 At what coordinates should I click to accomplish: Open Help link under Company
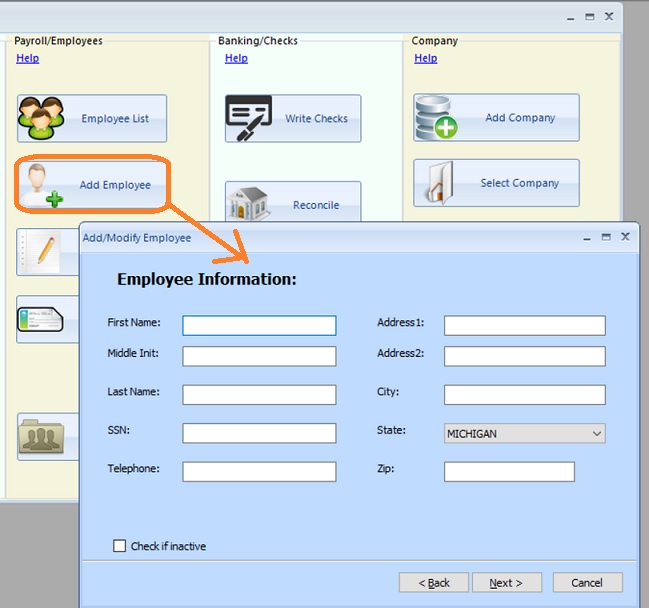tap(425, 58)
